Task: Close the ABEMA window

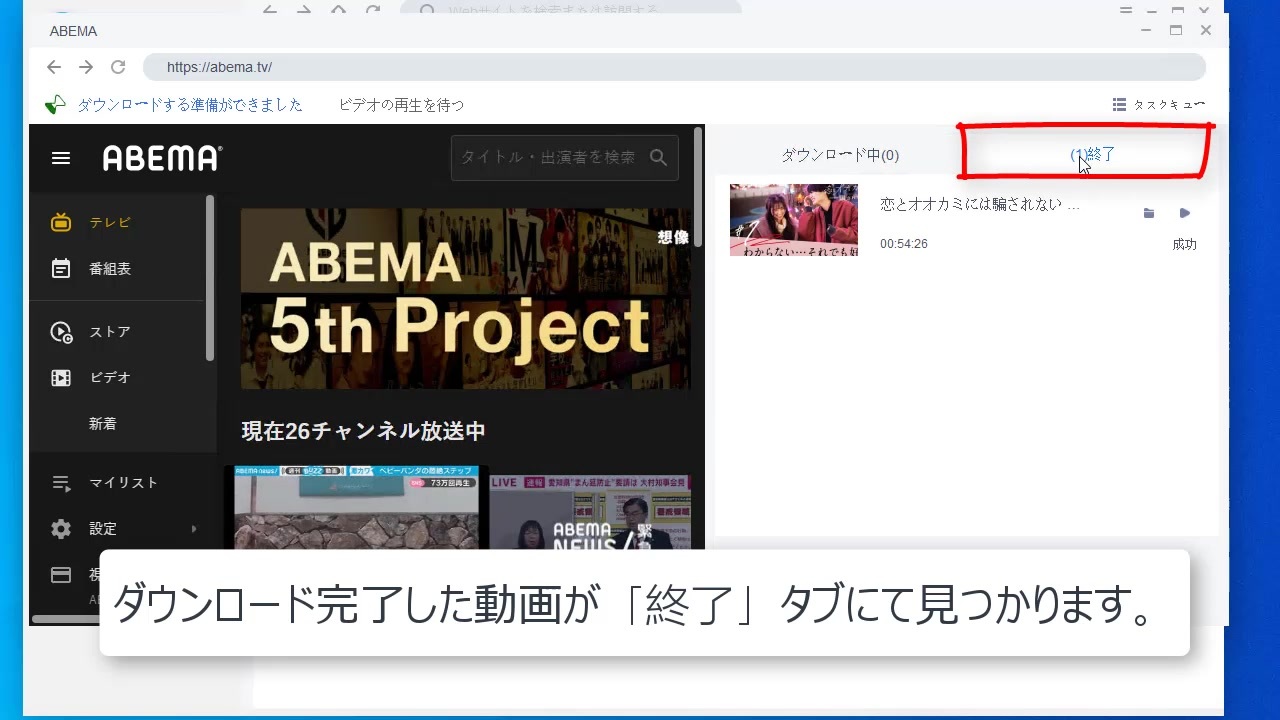Action: (x=1206, y=30)
